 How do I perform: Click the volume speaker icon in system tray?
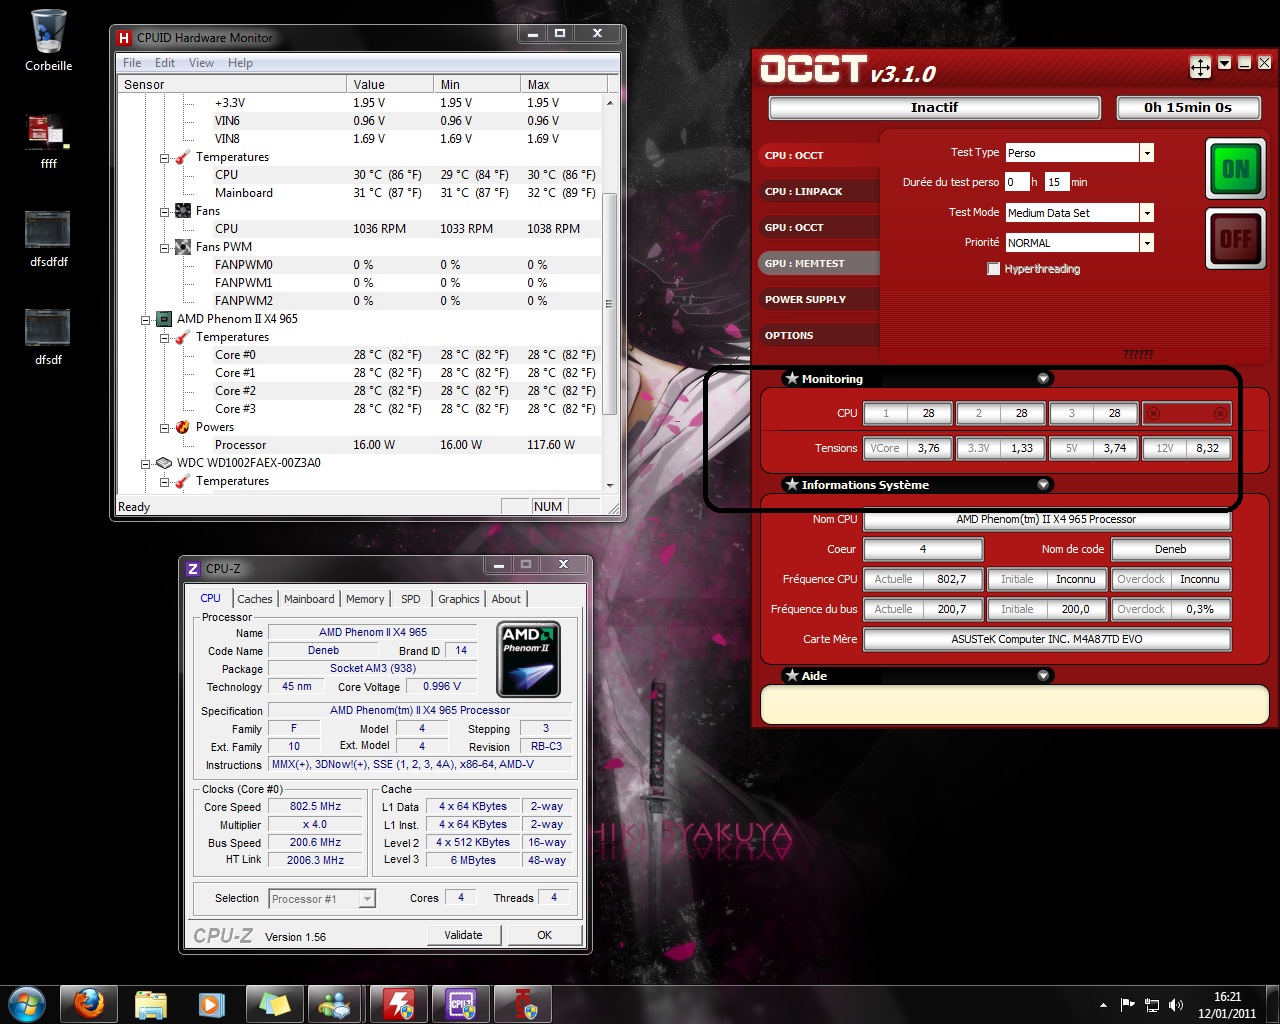[x=1175, y=1005]
